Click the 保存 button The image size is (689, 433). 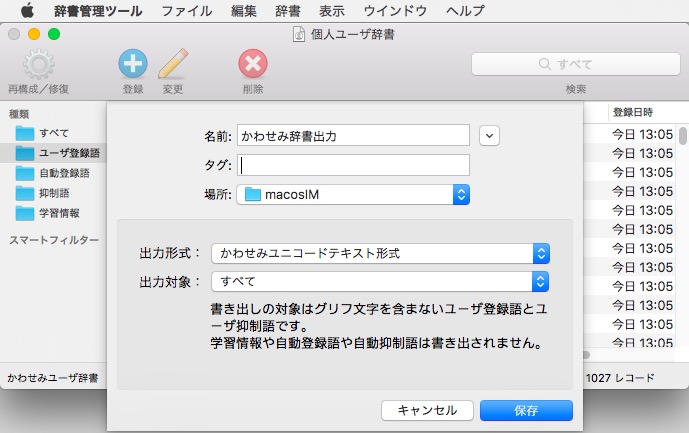pos(526,410)
